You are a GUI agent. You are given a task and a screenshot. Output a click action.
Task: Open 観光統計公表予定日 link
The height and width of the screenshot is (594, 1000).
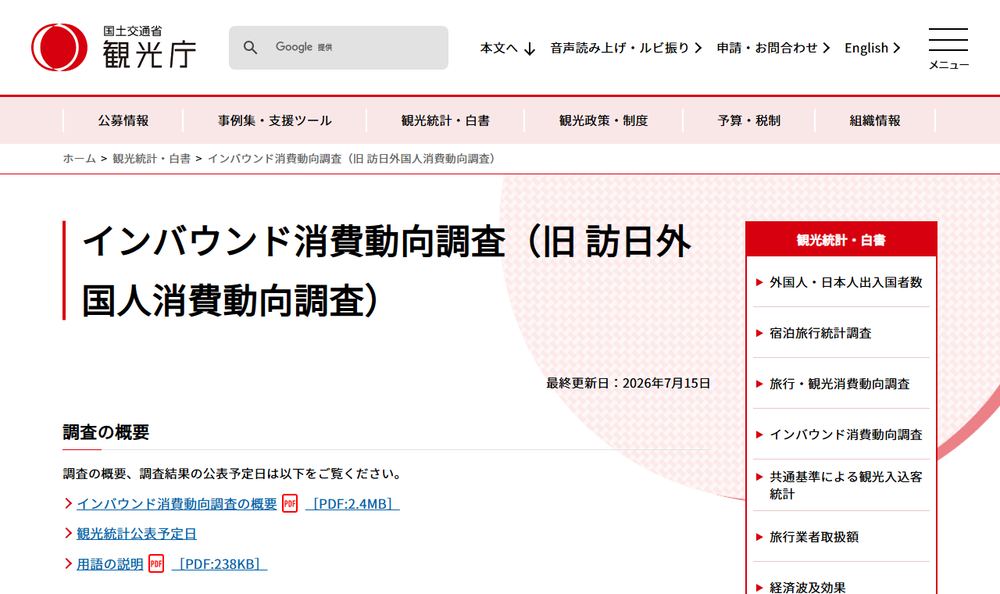tap(136, 534)
